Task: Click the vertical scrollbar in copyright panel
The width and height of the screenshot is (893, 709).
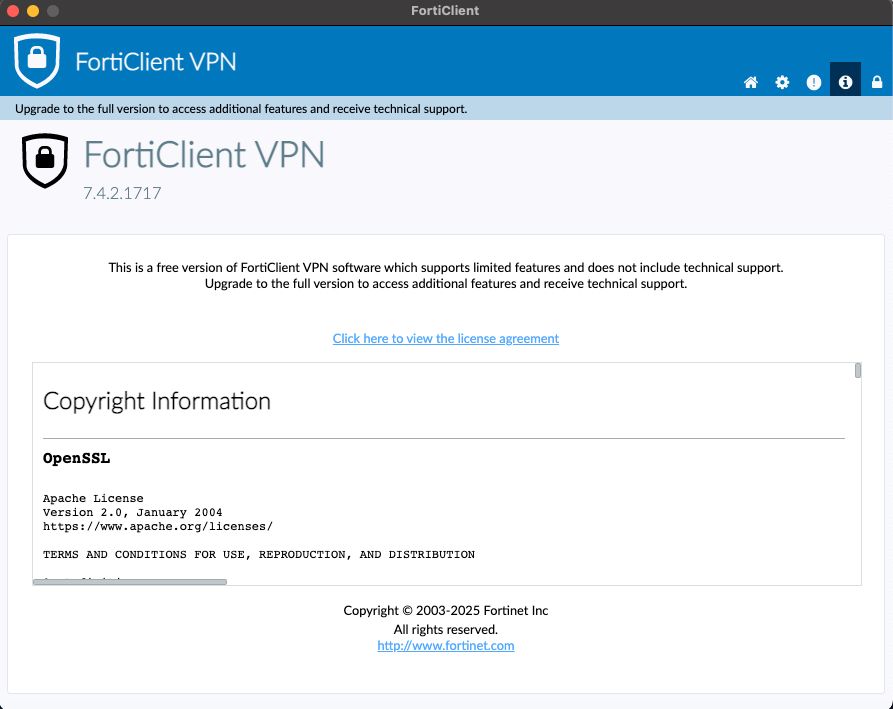Action: (858, 371)
